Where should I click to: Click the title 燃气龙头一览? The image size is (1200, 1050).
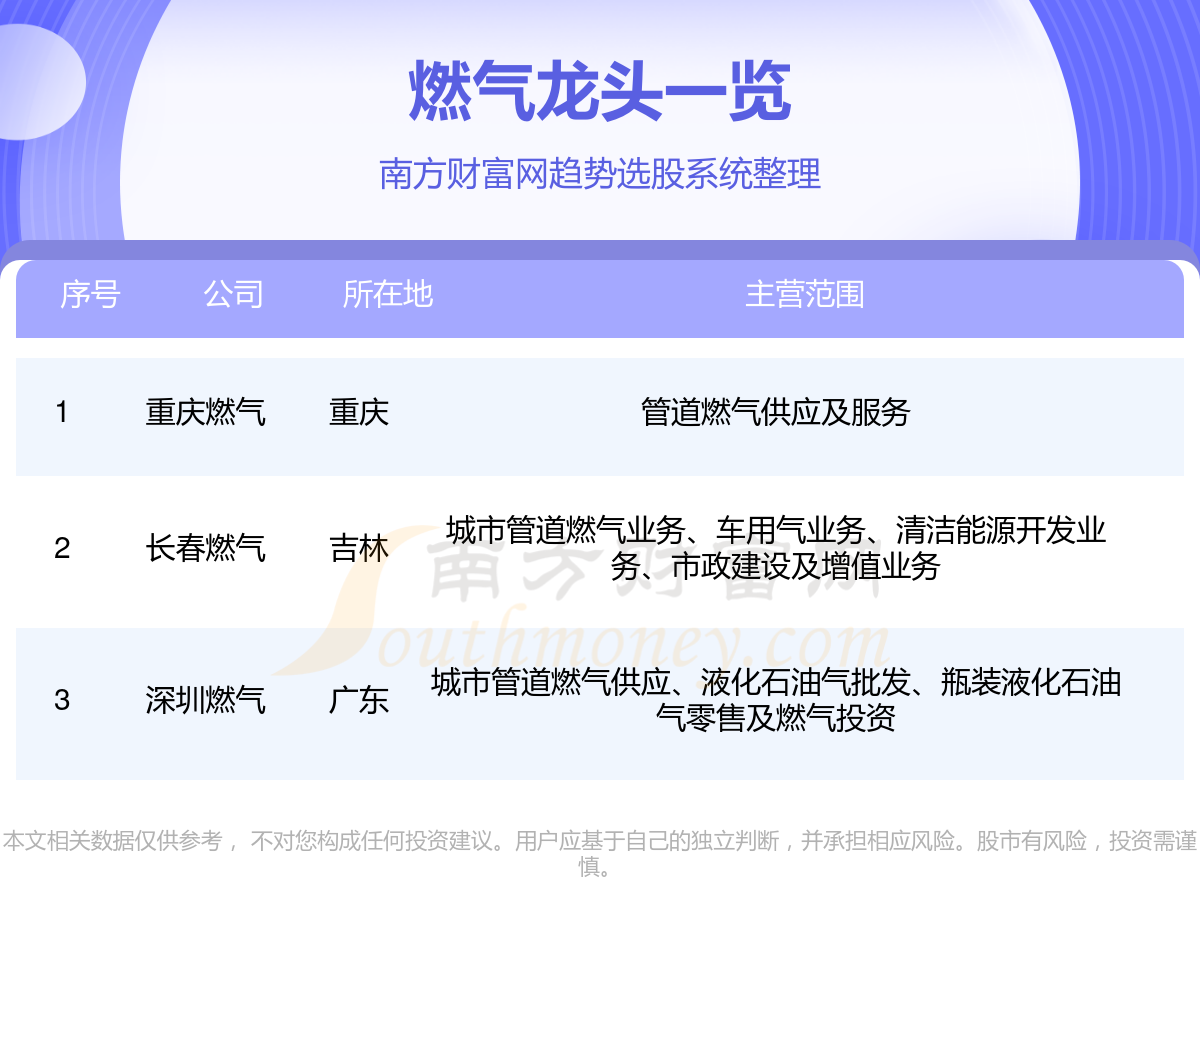coord(600,91)
